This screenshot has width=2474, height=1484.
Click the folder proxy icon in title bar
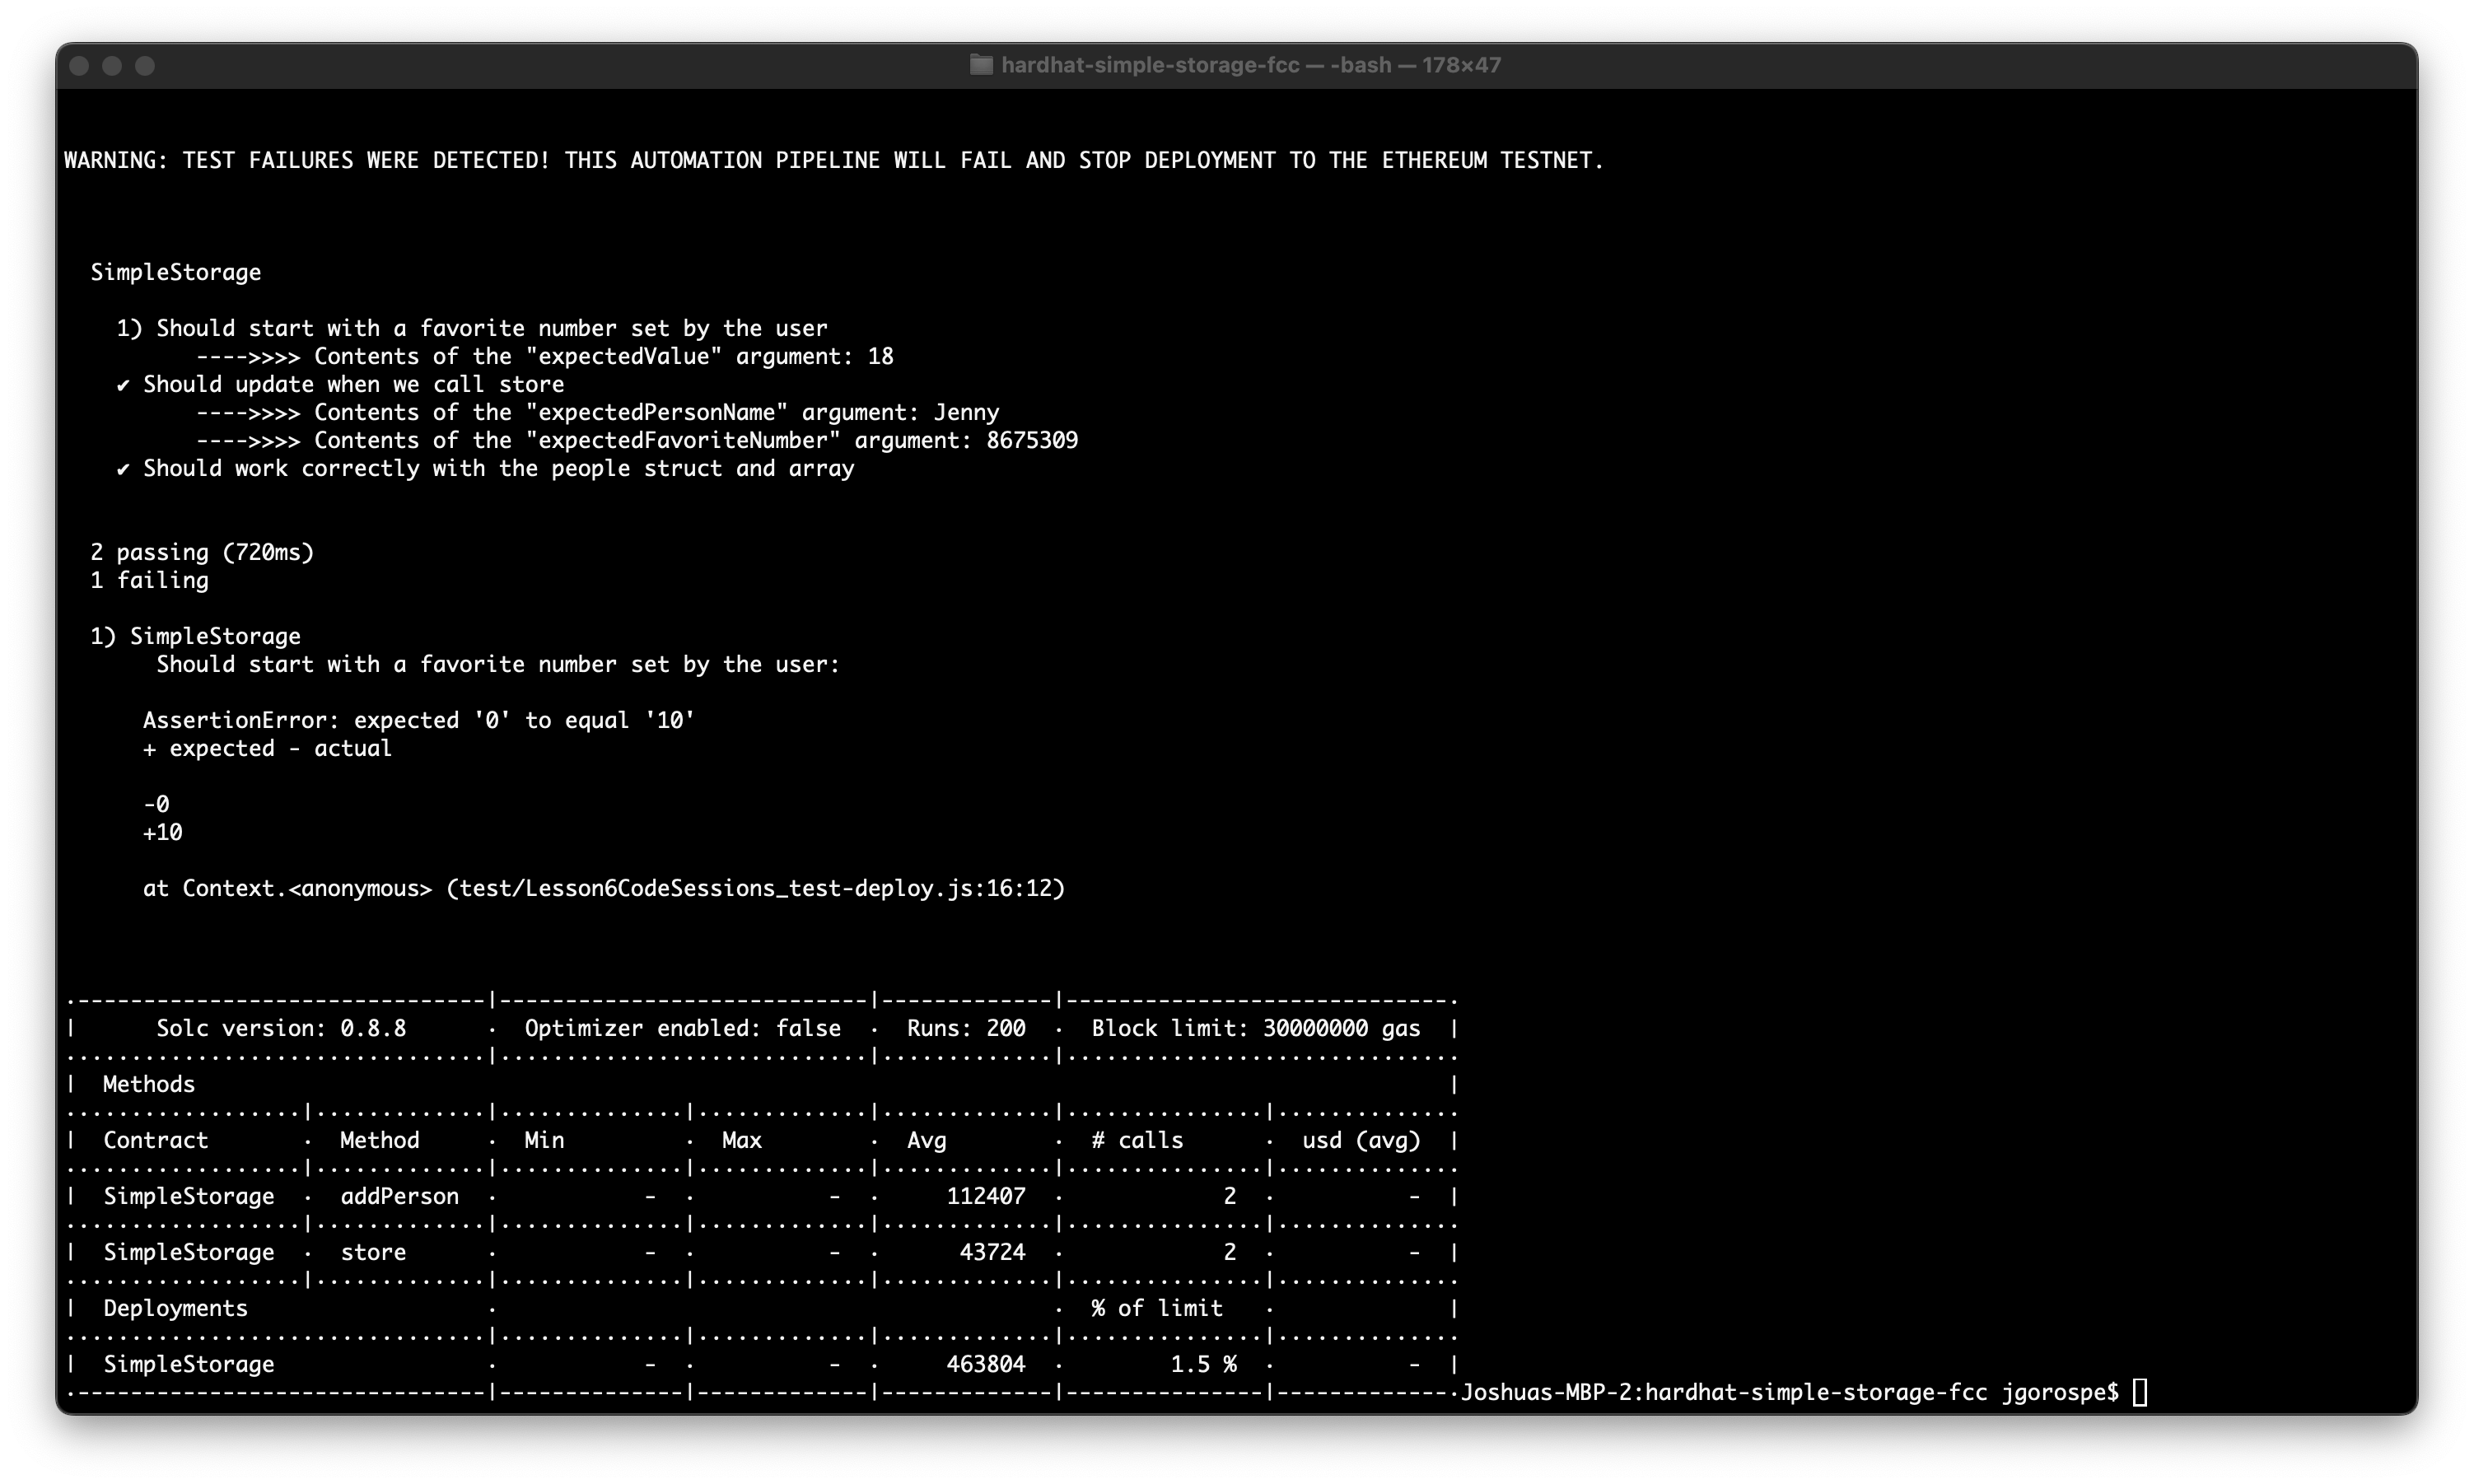(x=981, y=65)
